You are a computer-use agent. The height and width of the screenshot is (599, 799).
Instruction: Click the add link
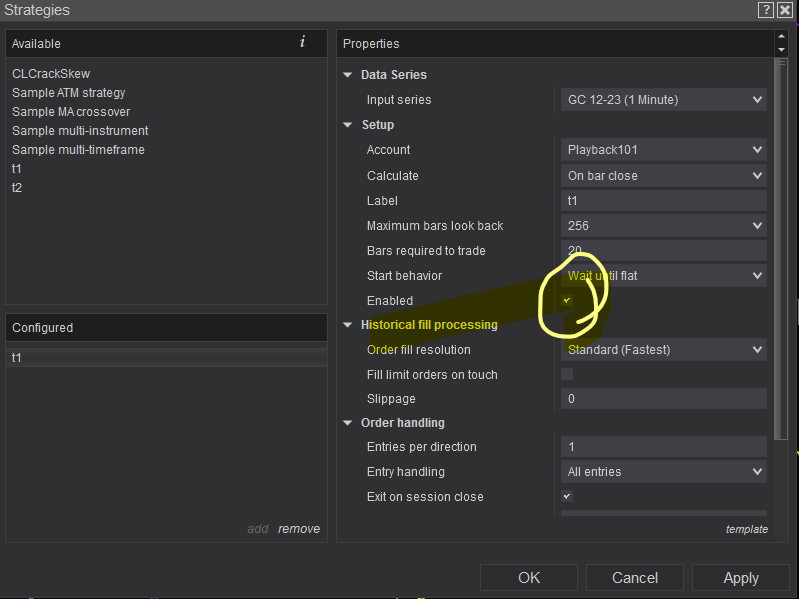click(258, 529)
